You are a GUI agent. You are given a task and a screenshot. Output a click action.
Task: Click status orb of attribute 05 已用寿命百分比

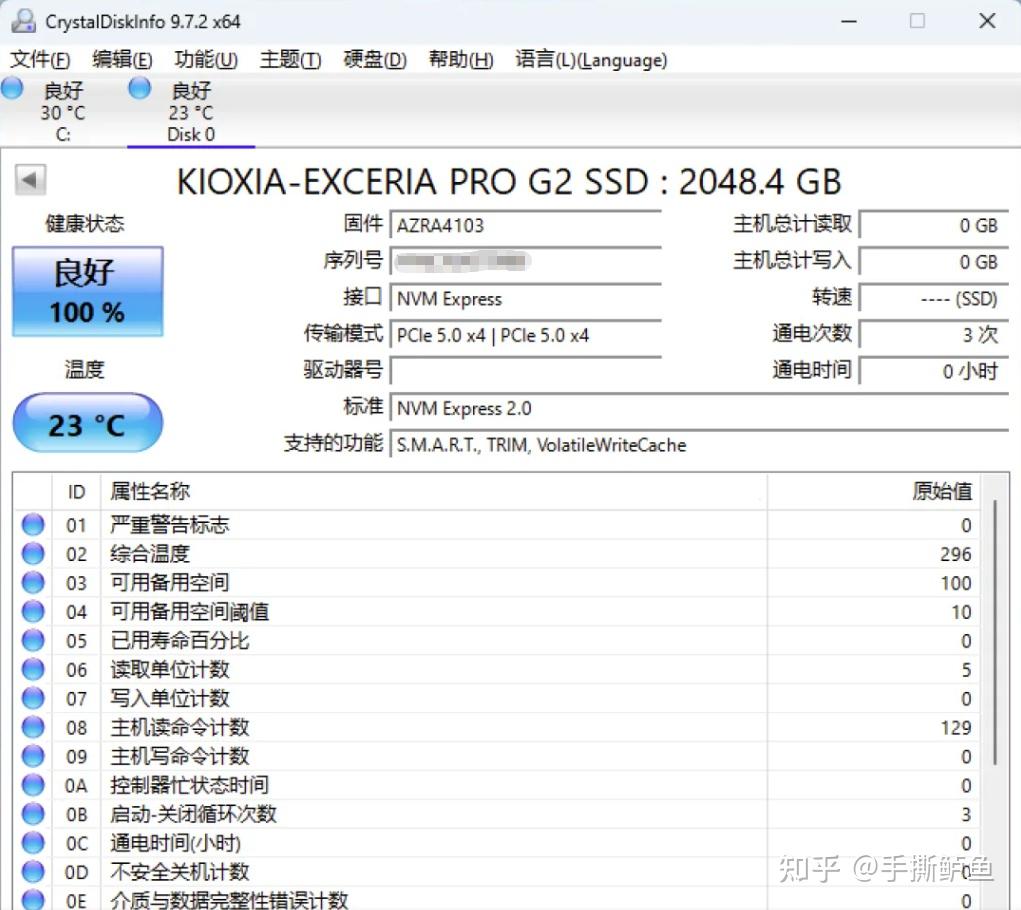click(33, 640)
